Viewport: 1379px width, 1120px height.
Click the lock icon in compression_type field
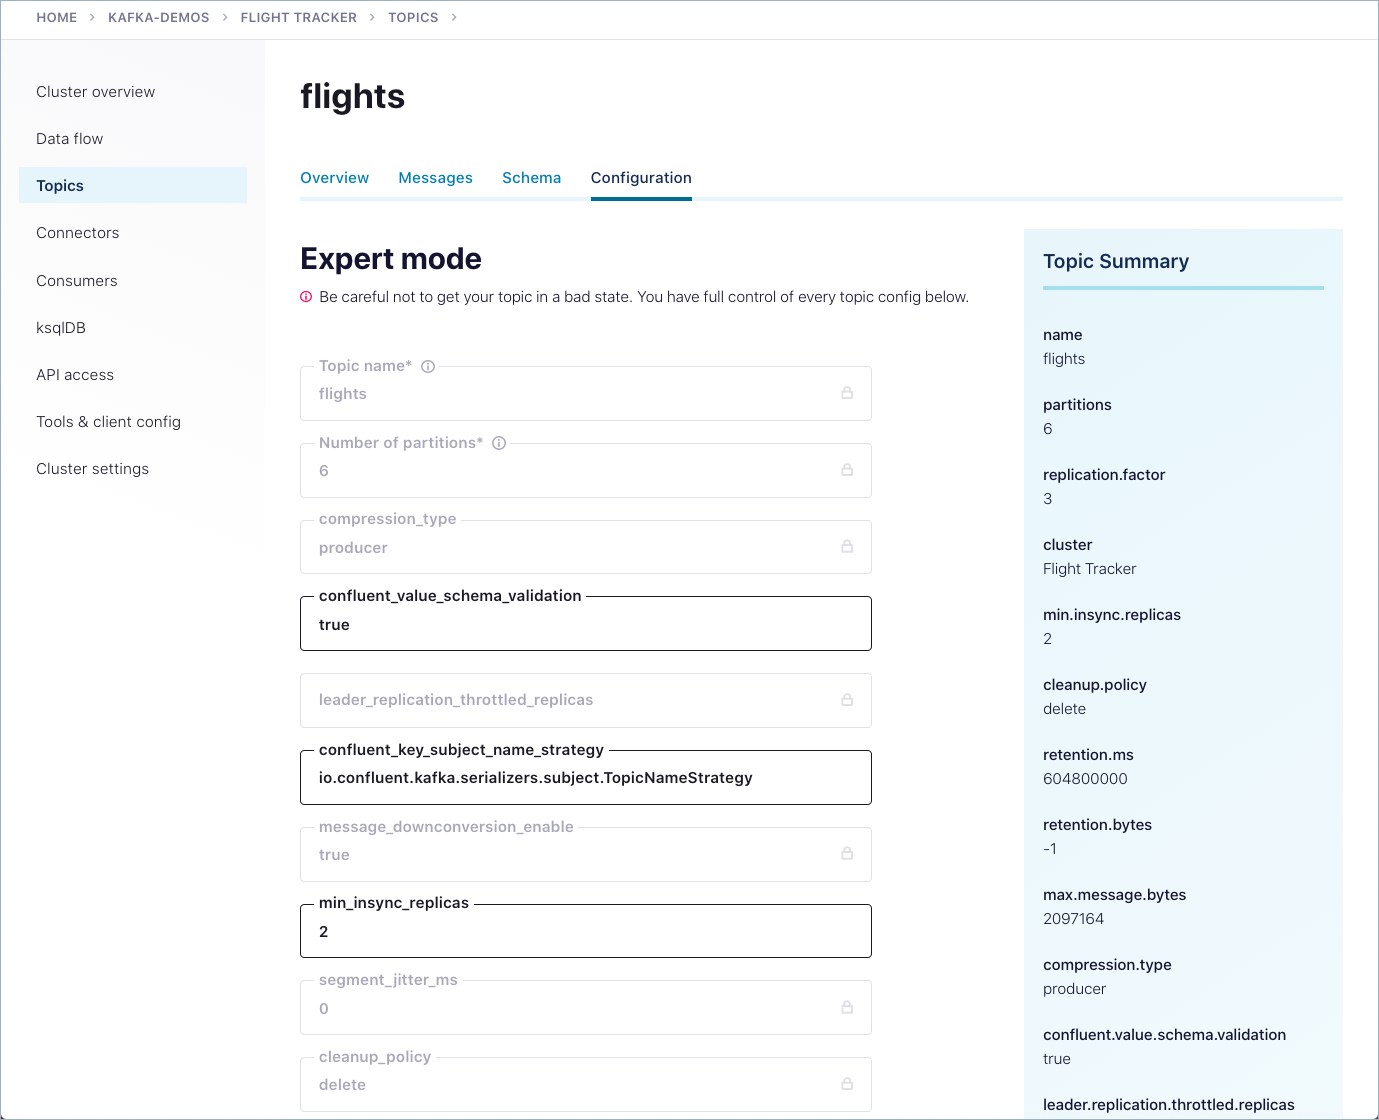pyautogui.click(x=847, y=546)
